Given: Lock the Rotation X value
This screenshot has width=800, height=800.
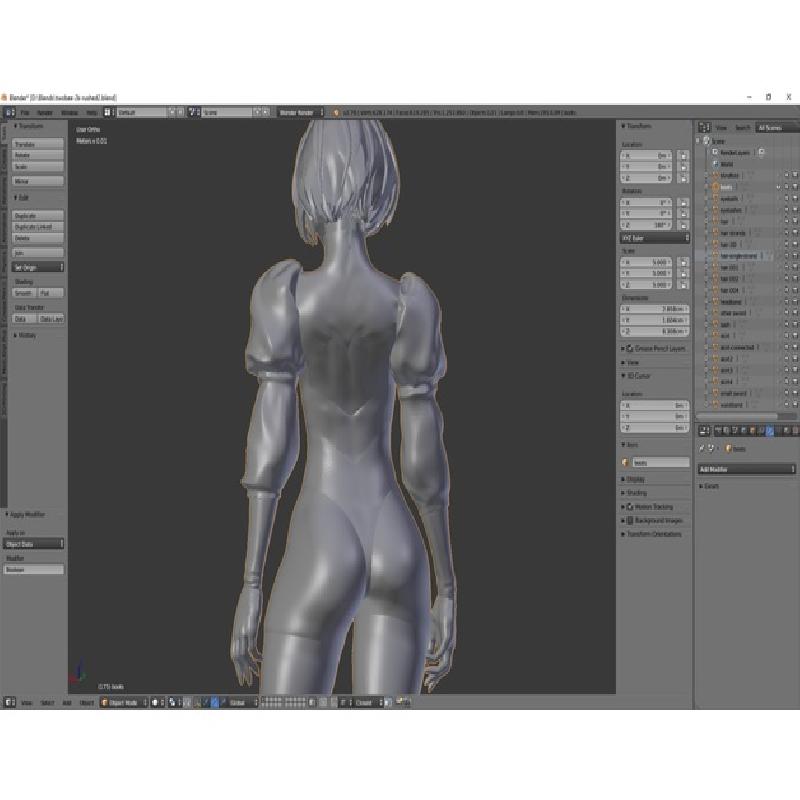Looking at the screenshot, I should point(683,203).
